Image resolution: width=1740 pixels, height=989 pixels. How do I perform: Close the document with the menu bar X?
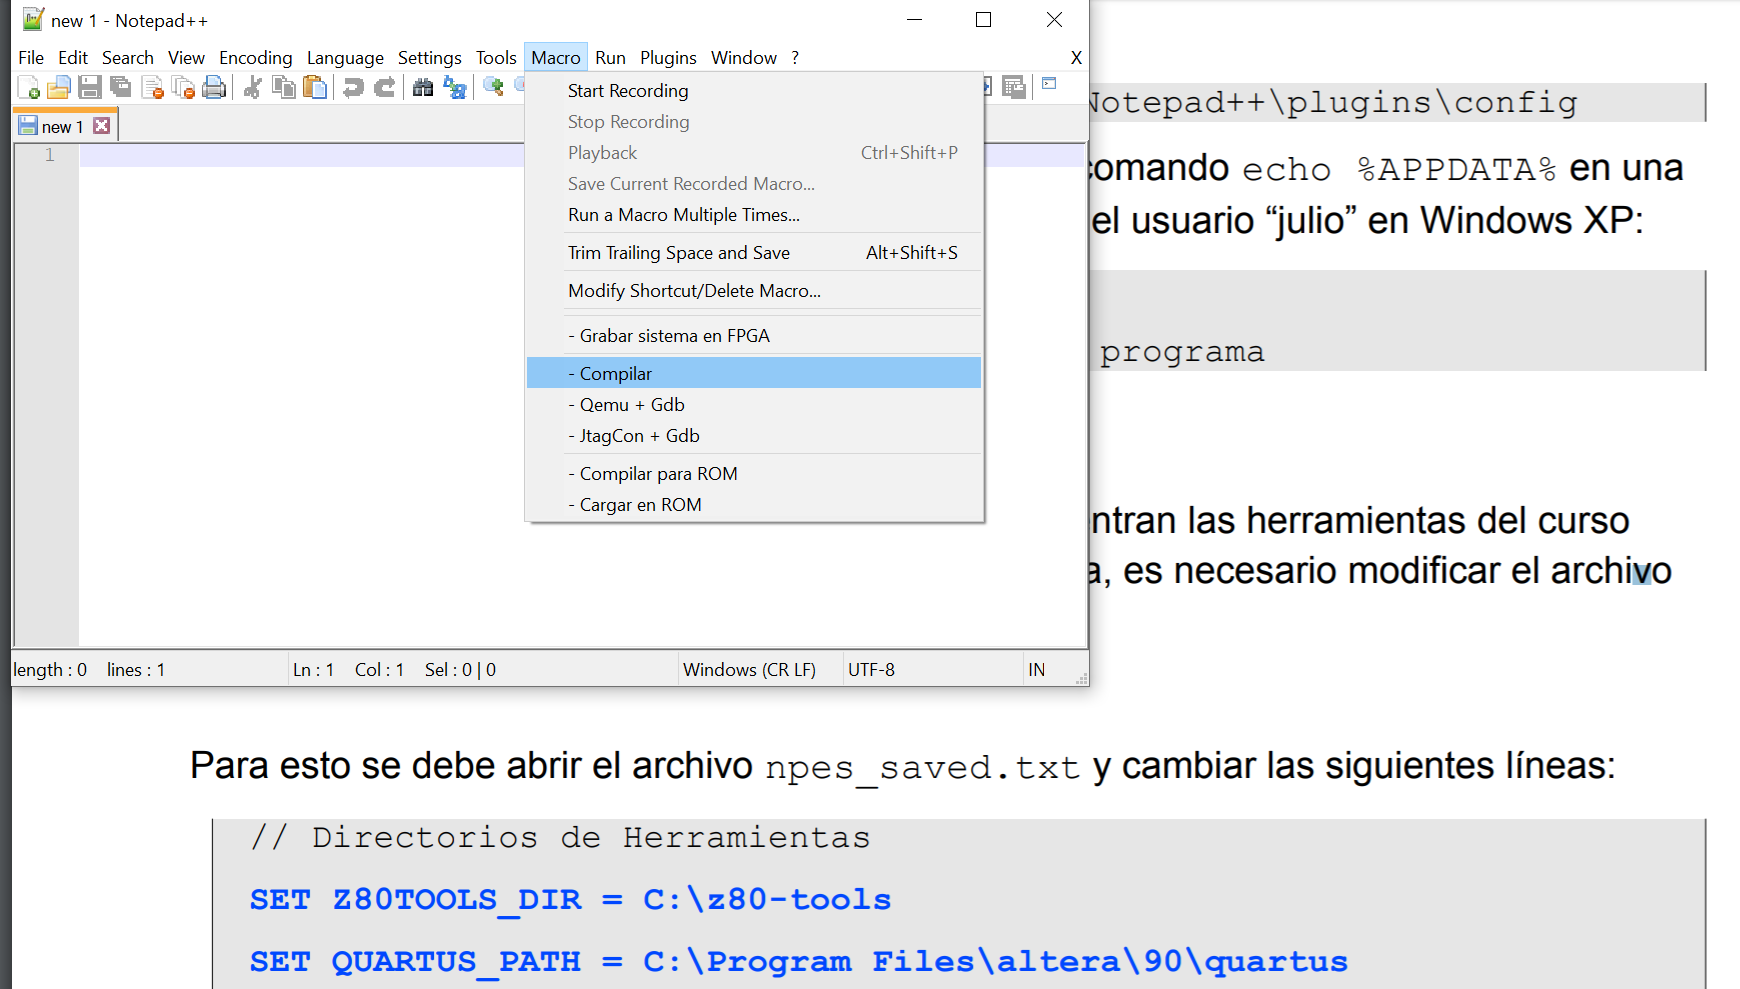(x=1076, y=57)
